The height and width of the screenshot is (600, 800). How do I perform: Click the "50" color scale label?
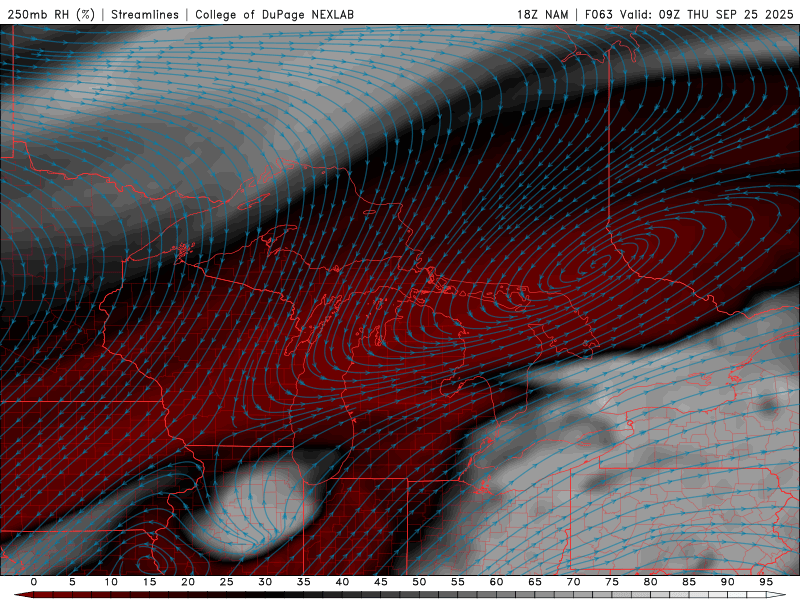[x=419, y=582]
